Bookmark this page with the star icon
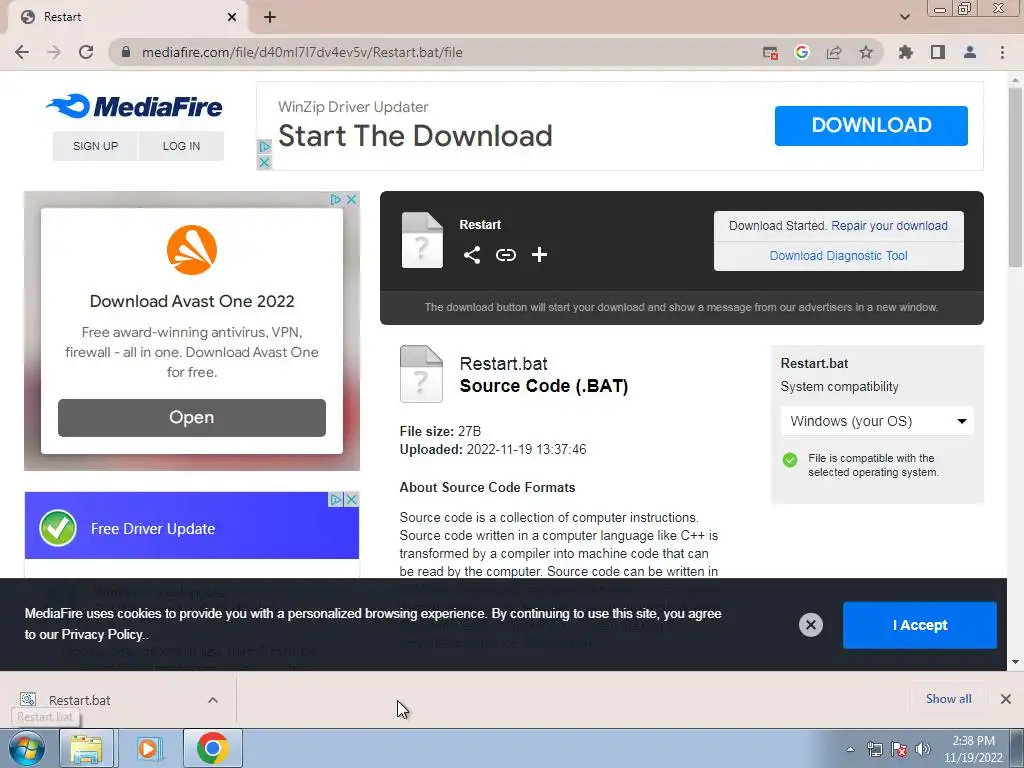This screenshot has width=1024, height=768. pos(866,52)
